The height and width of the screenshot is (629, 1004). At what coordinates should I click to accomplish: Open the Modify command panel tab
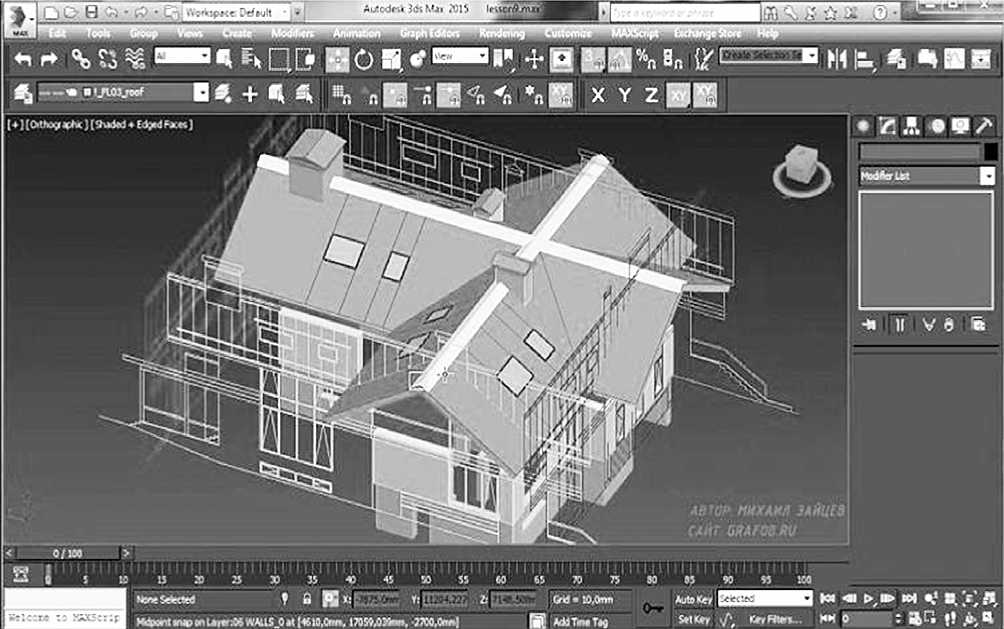(887, 126)
